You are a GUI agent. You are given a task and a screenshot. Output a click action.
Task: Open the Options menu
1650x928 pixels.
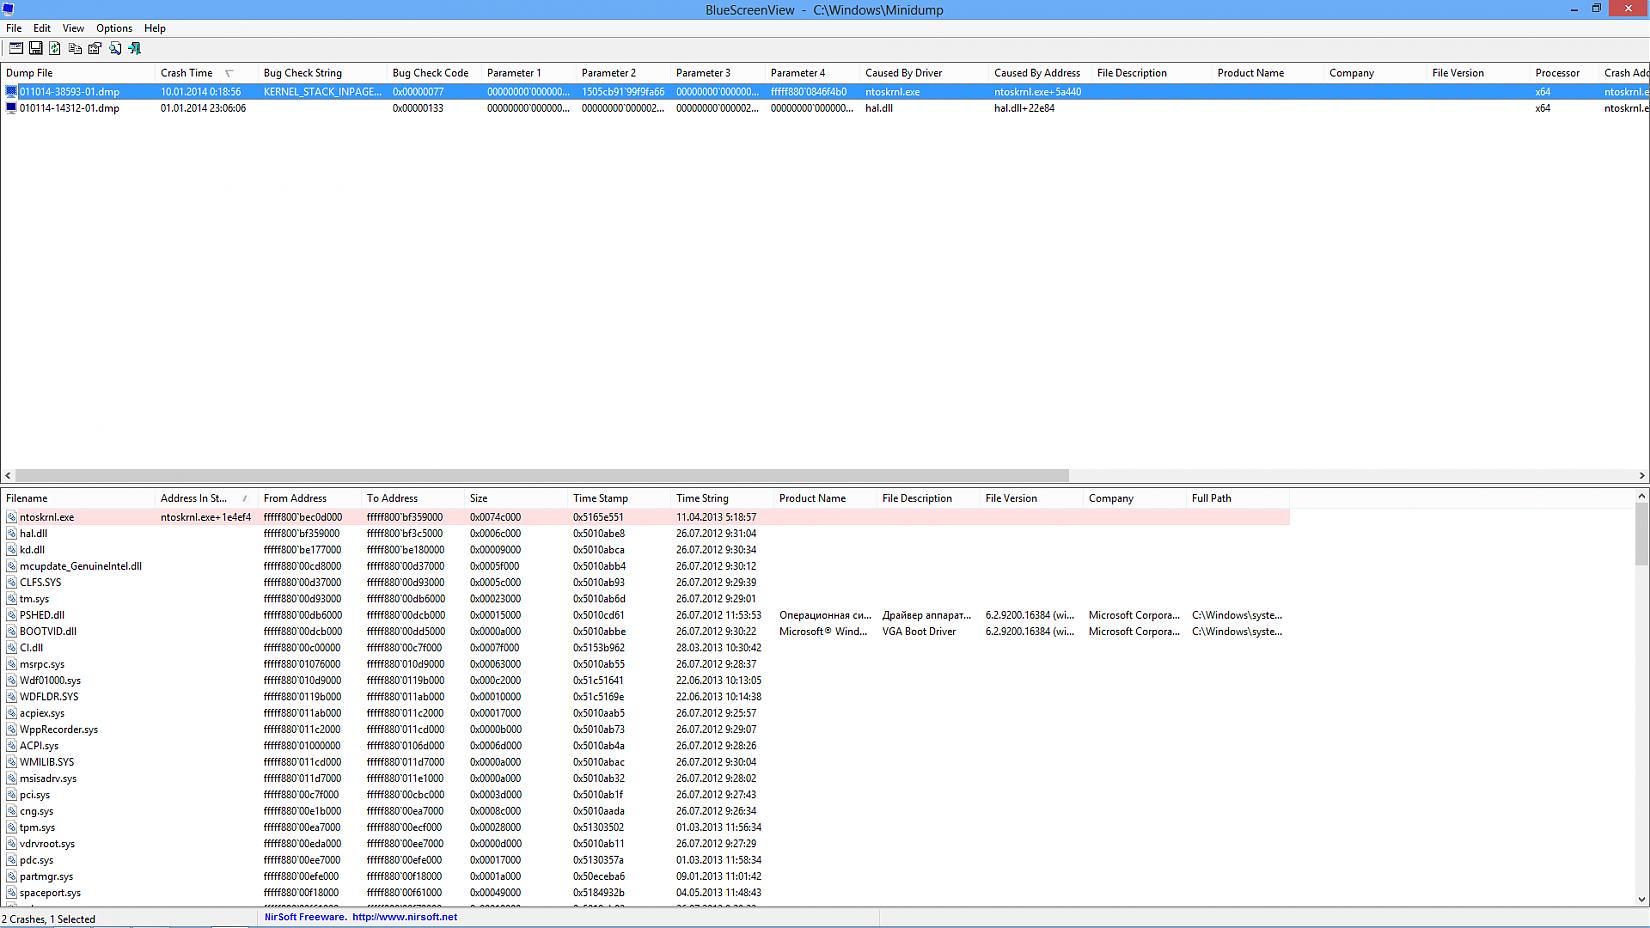pyautogui.click(x=114, y=28)
